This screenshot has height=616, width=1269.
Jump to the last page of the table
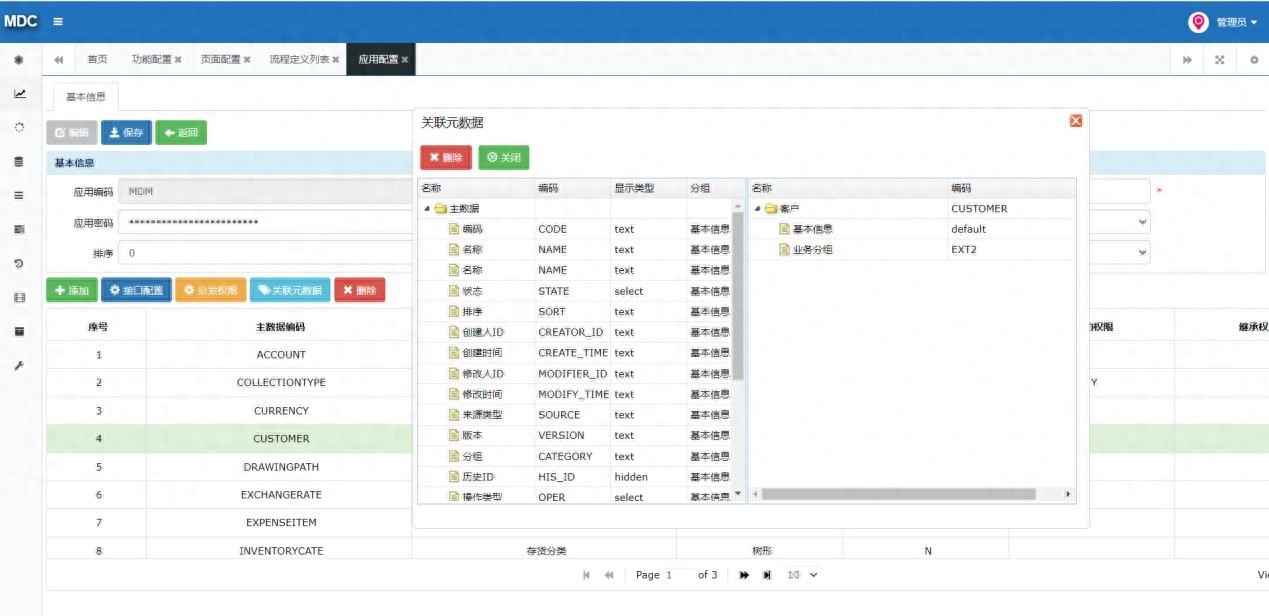pos(767,575)
